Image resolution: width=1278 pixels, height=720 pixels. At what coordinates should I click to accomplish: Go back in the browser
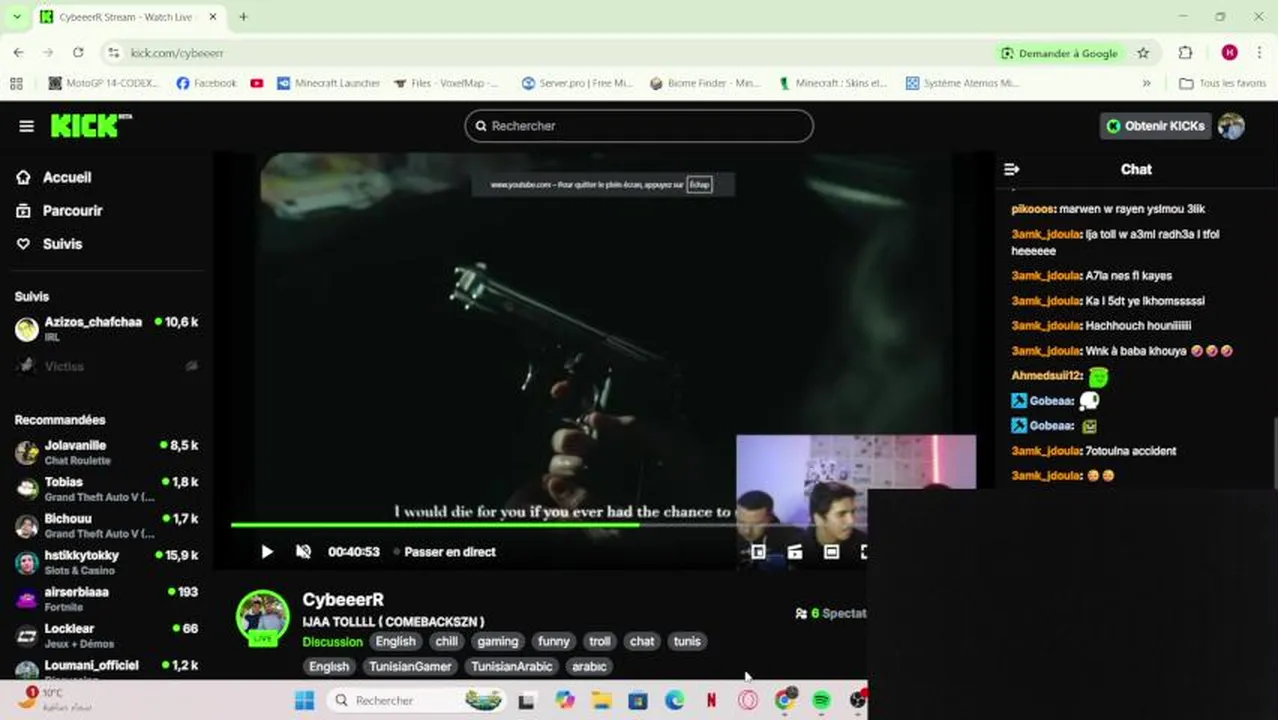pos(18,53)
